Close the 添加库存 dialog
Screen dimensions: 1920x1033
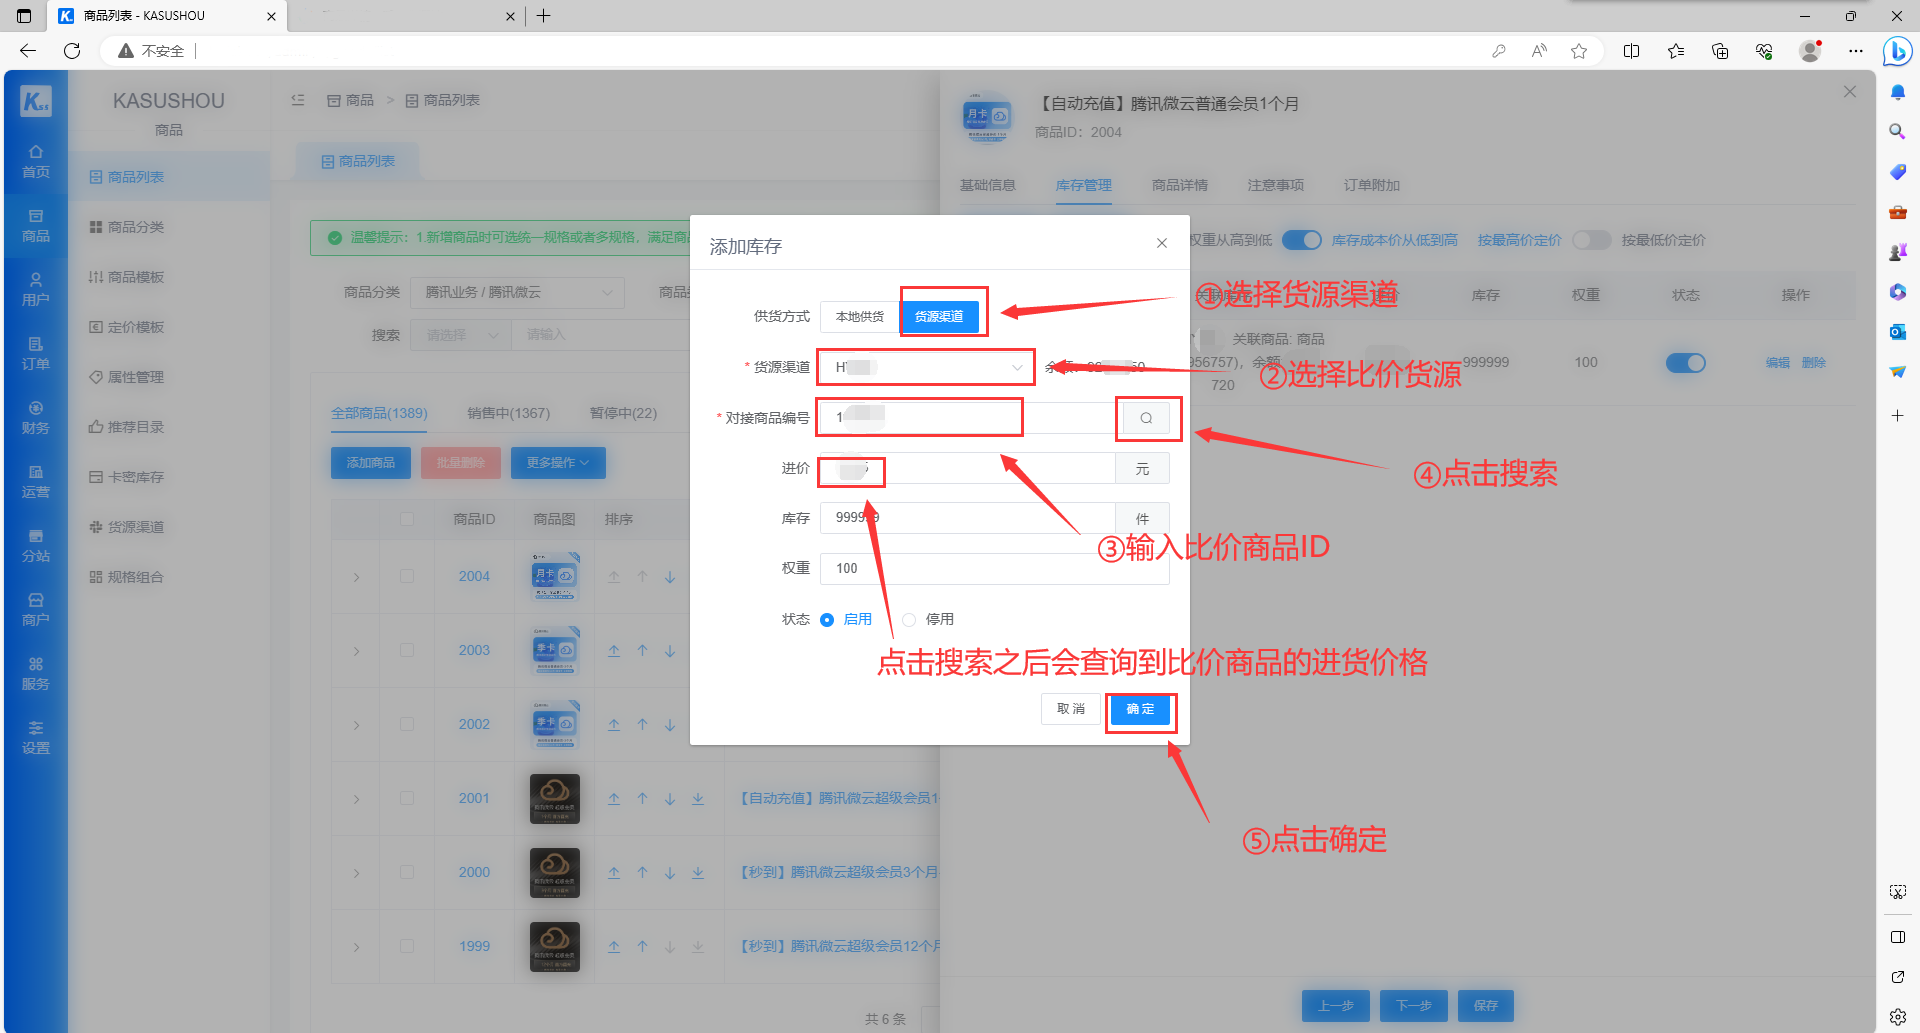click(x=1162, y=243)
